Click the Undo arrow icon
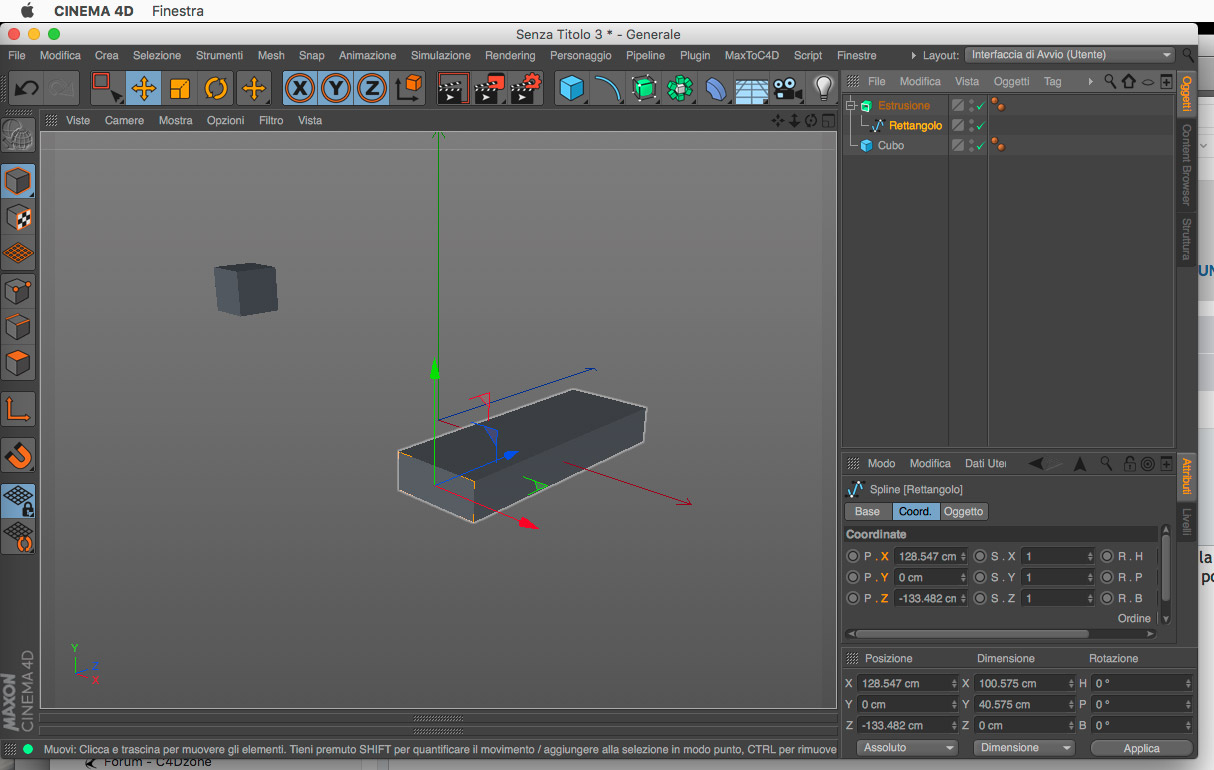The height and width of the screenshot is (770, 1214). tap(27, 88)
